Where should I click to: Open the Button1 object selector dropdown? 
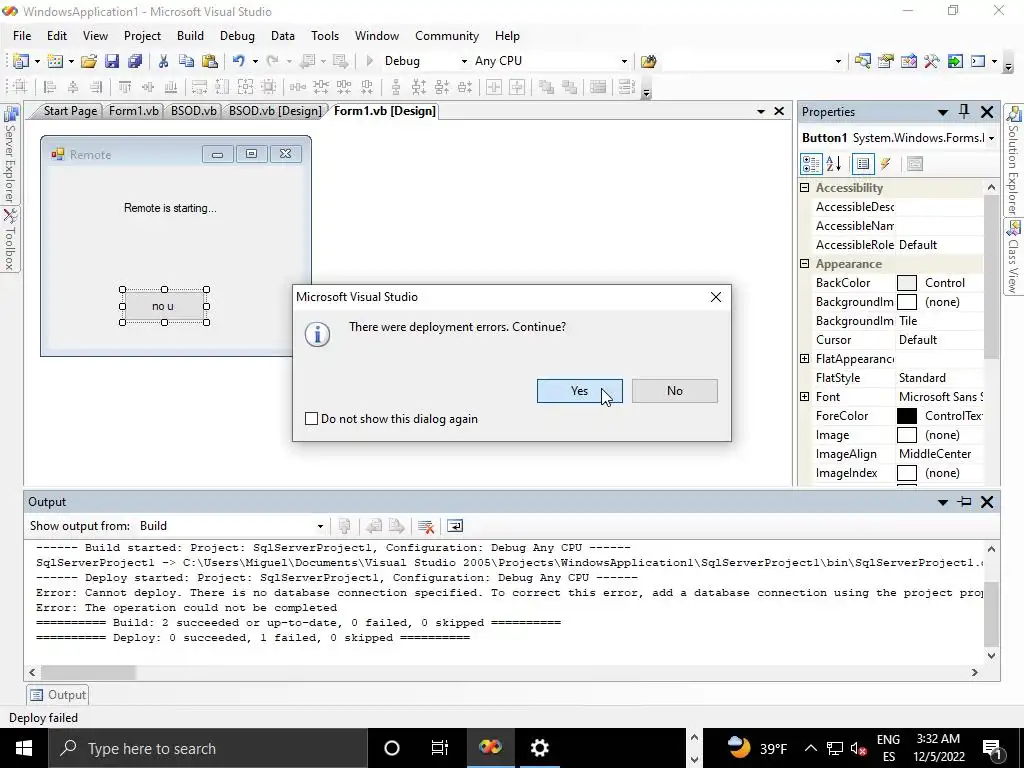pos(991,138)
